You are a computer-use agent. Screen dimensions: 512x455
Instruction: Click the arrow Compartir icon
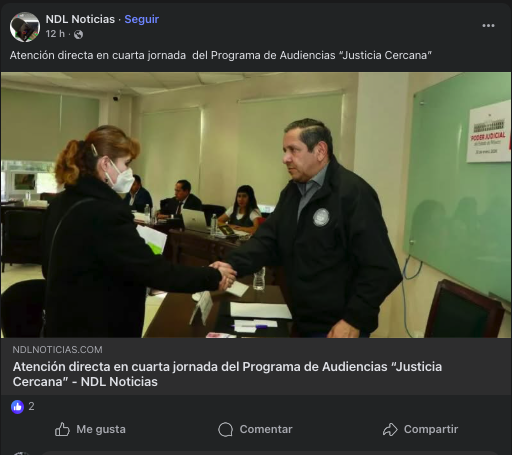tap(390, 429)
